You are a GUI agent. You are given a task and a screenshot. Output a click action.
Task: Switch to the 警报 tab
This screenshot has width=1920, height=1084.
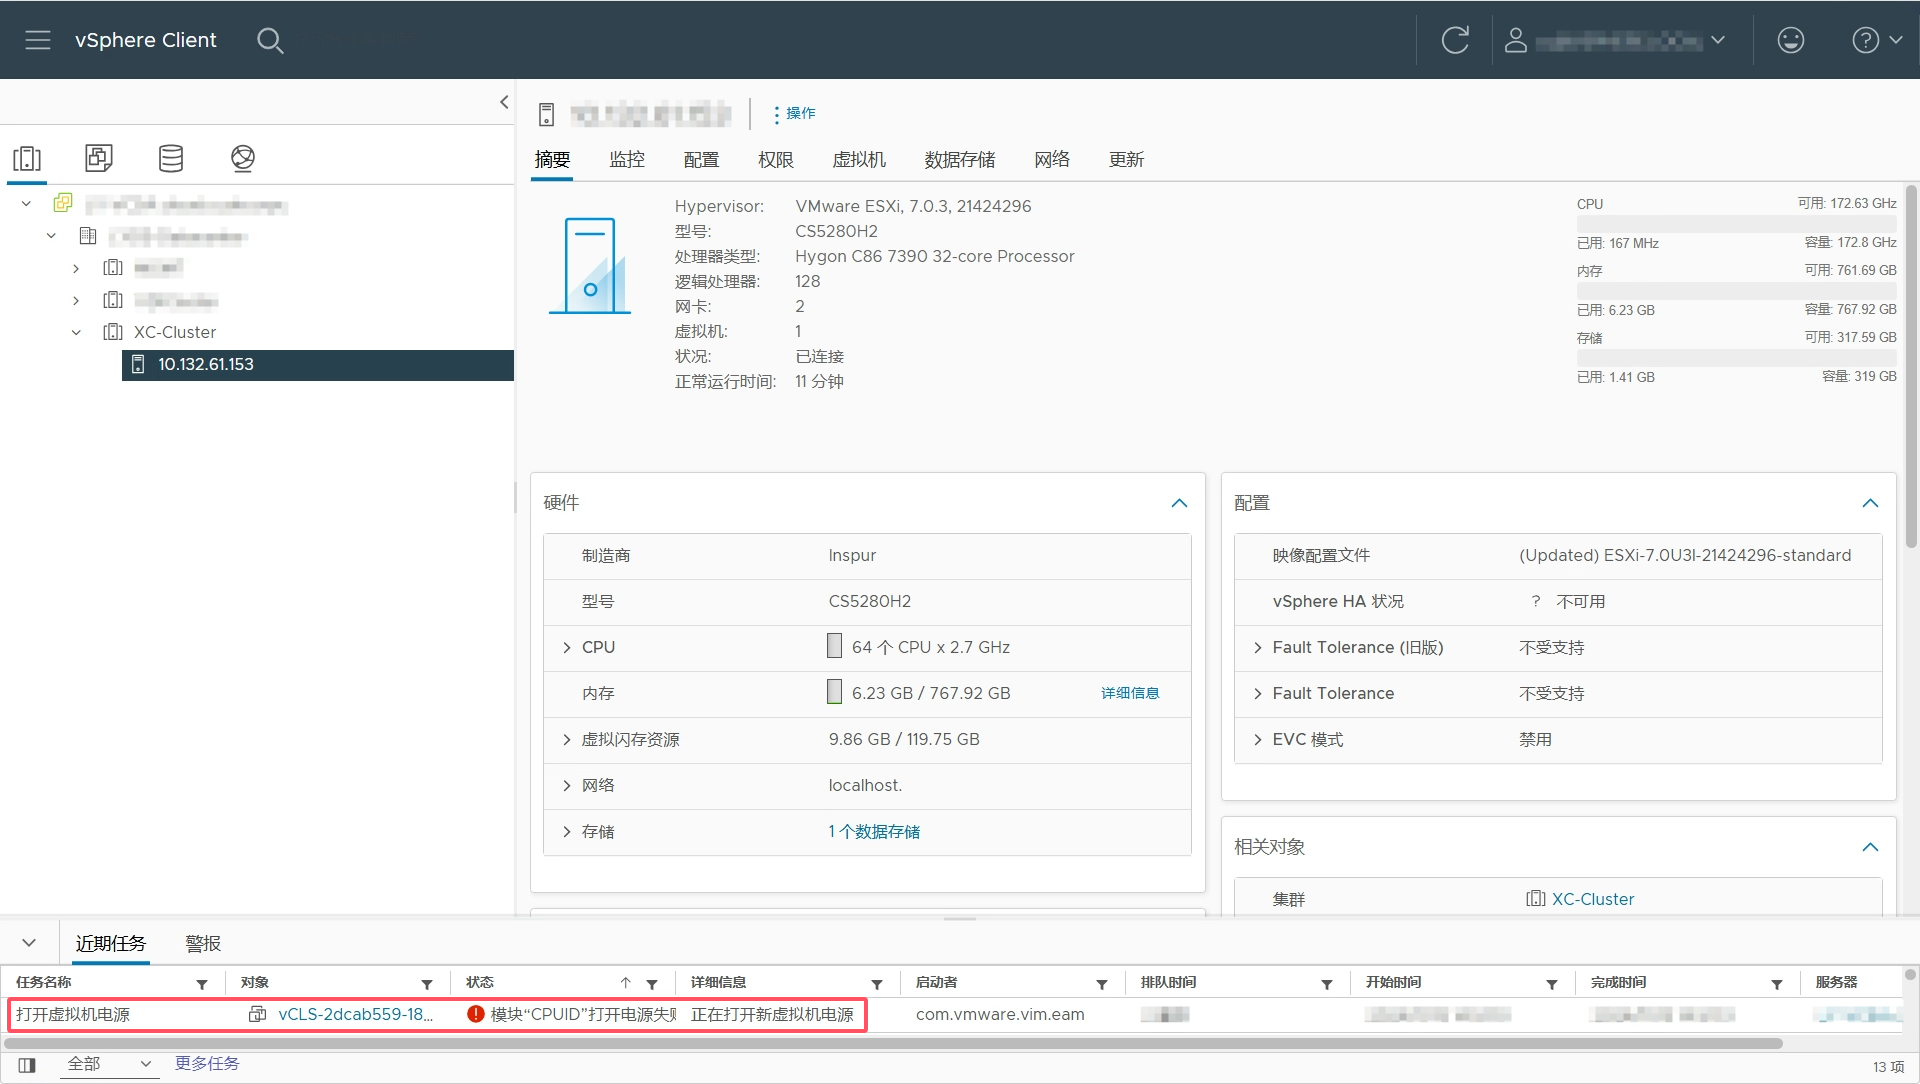point(203,944)
